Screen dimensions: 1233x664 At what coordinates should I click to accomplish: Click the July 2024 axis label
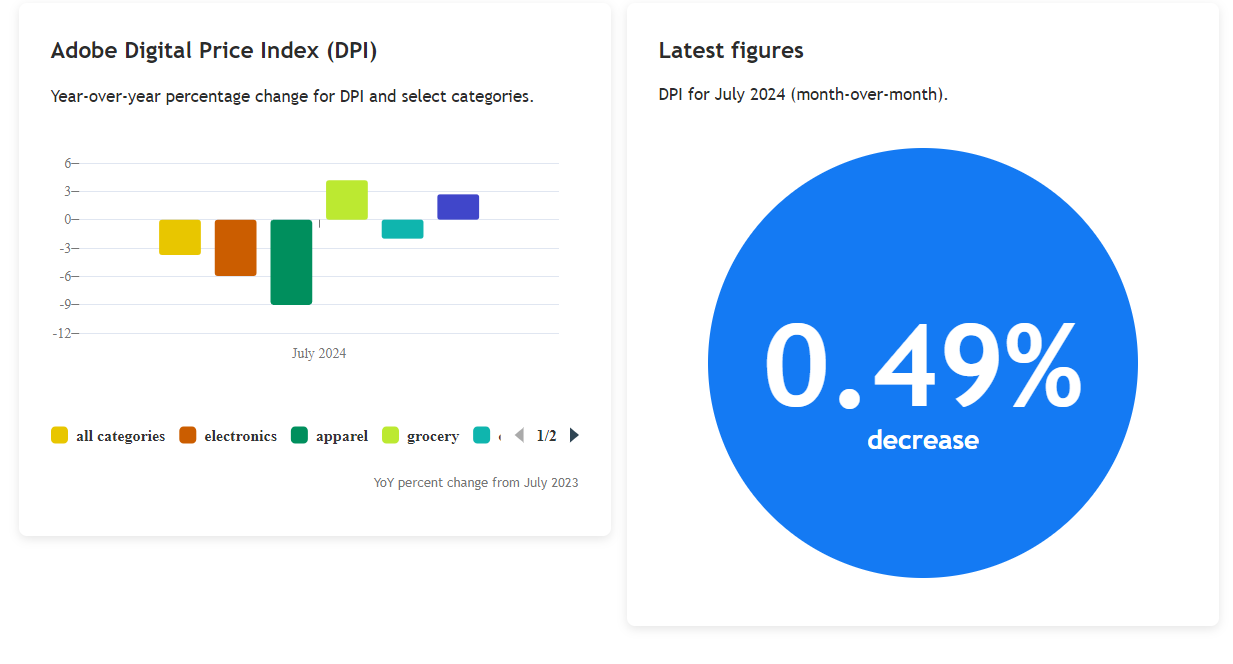tap(319, 353)
